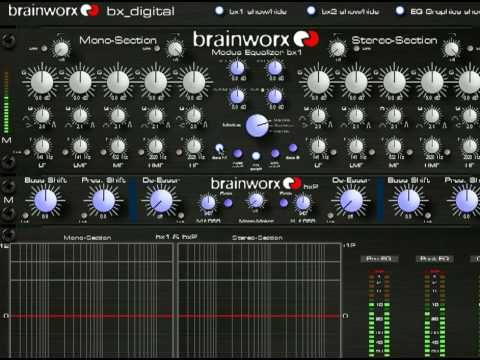Toggle solo button beside Mono LF frequency knob
480x360 pixels.
coord(27,152)
